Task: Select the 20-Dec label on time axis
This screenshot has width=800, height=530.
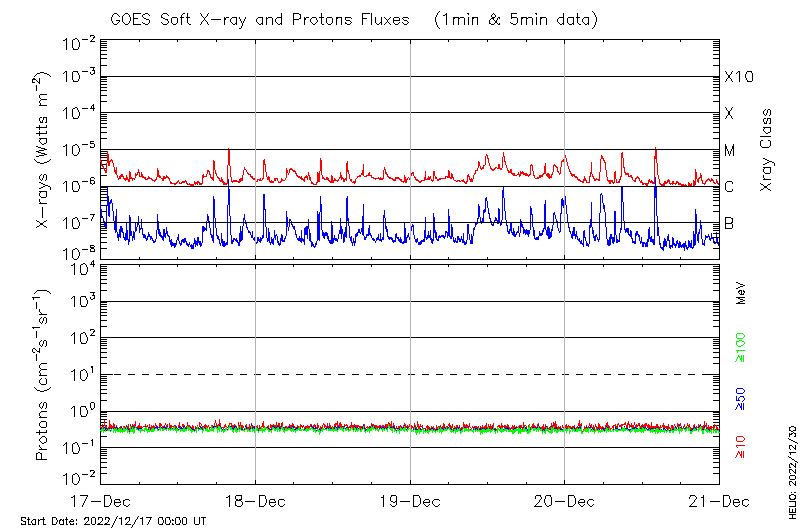Action: click(x=564, y=500)
